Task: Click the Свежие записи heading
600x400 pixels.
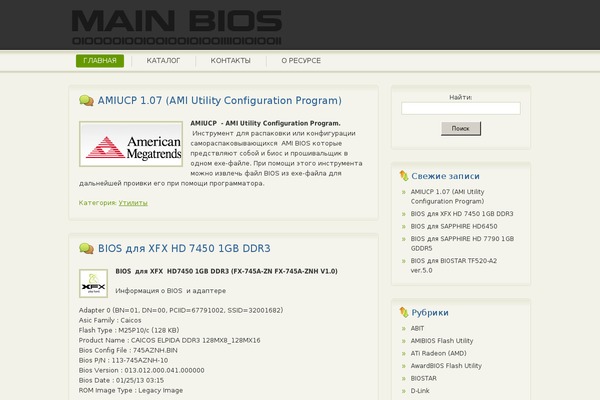Action: [x=445, y=176]
